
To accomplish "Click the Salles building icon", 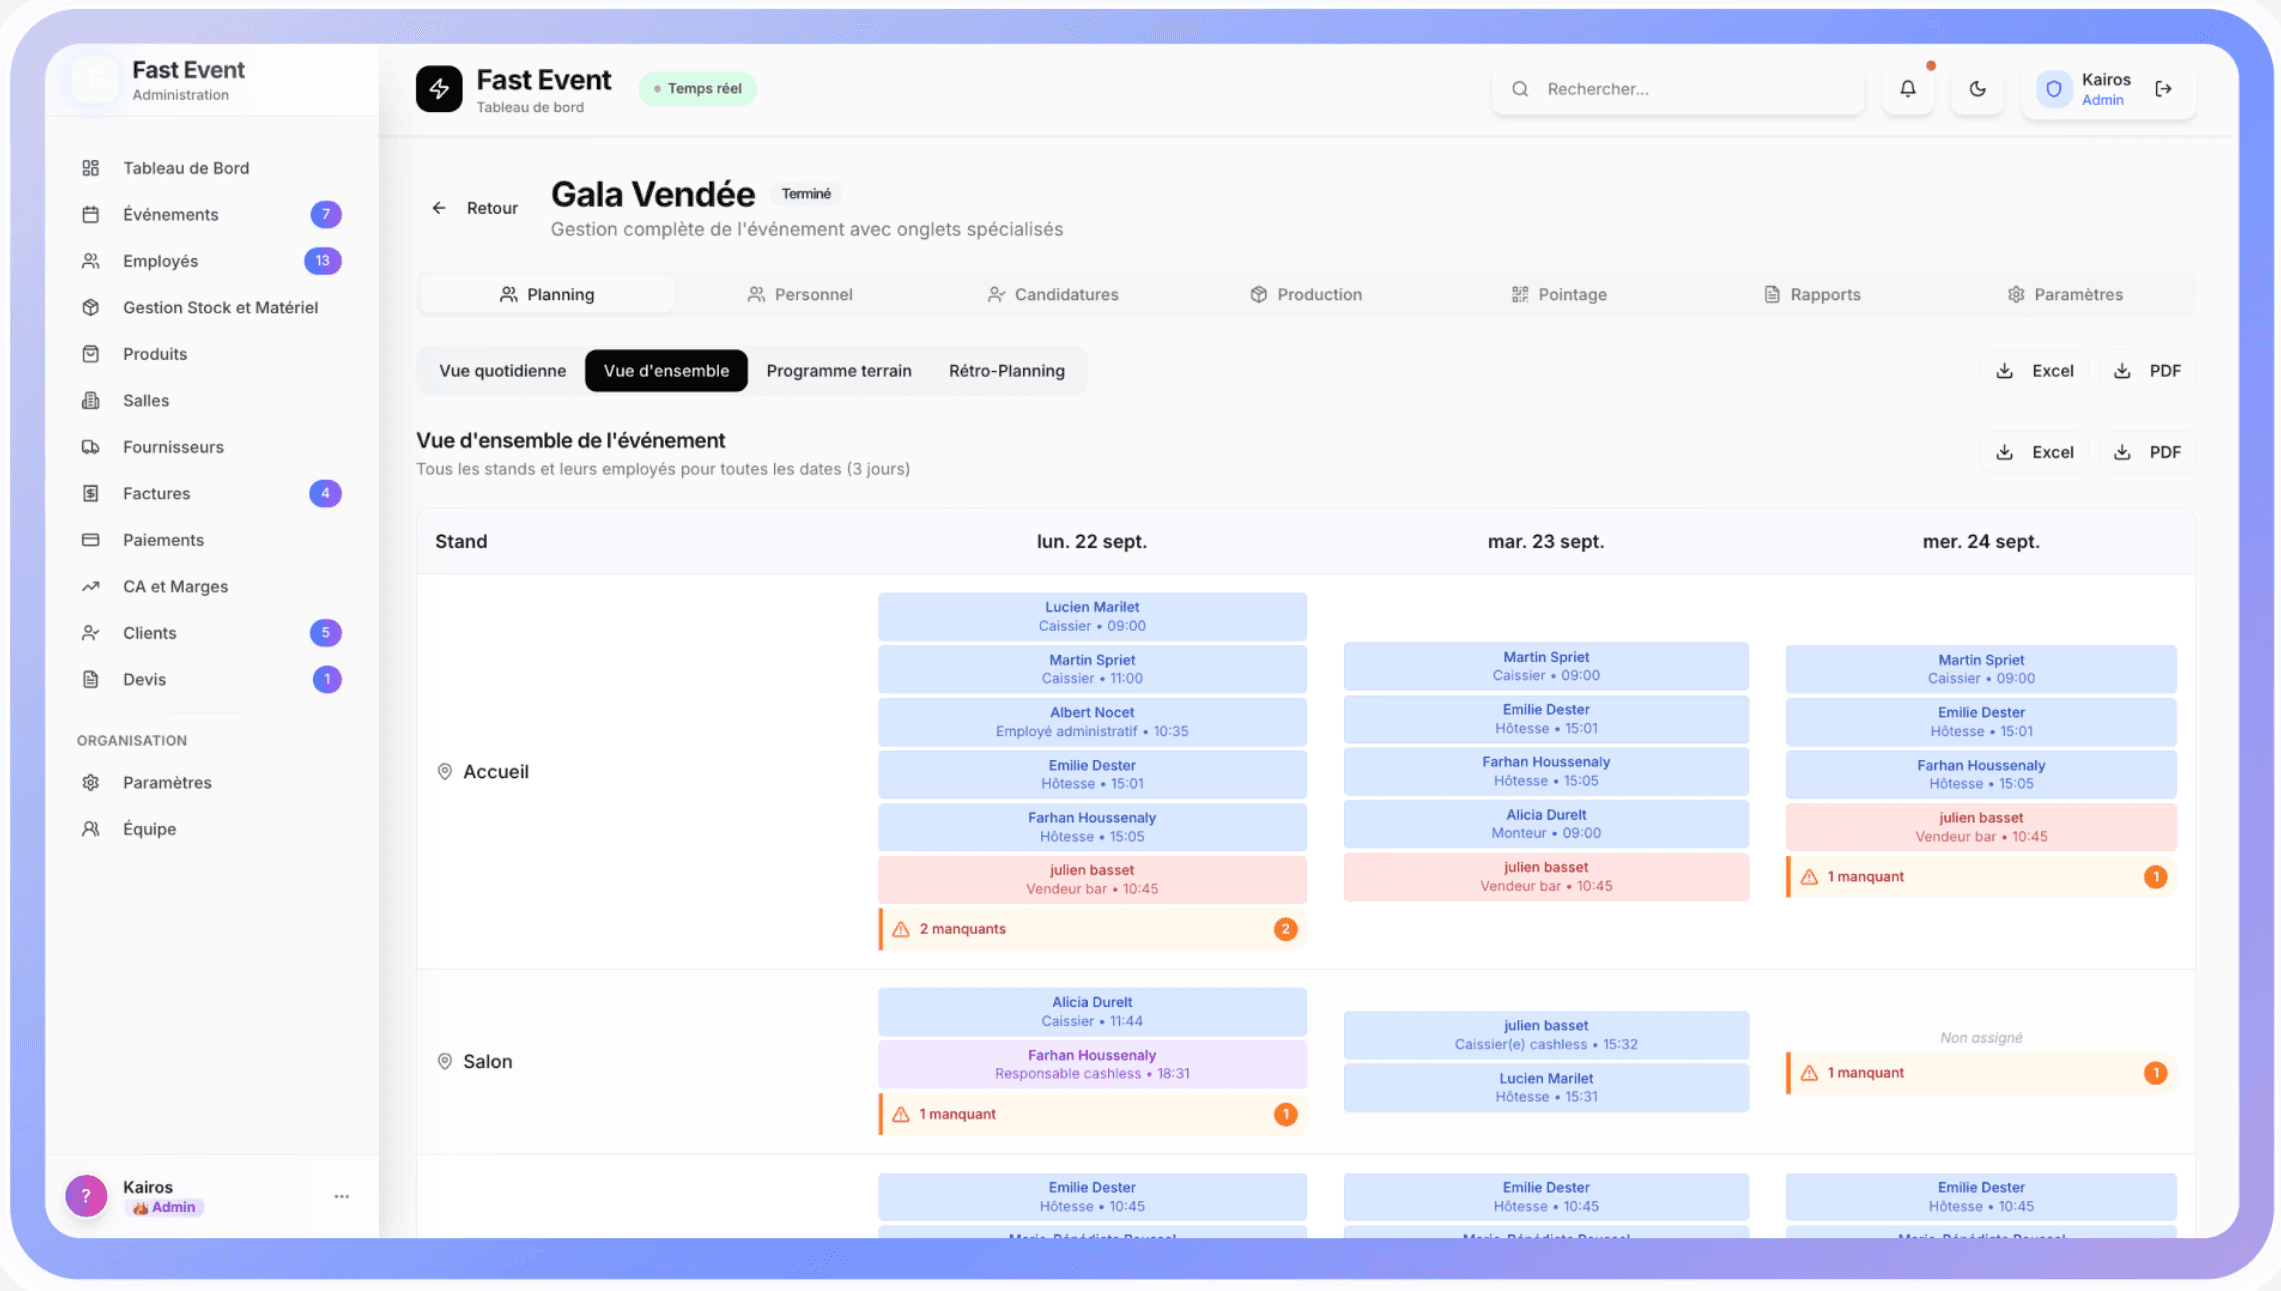I will (91, 400).
